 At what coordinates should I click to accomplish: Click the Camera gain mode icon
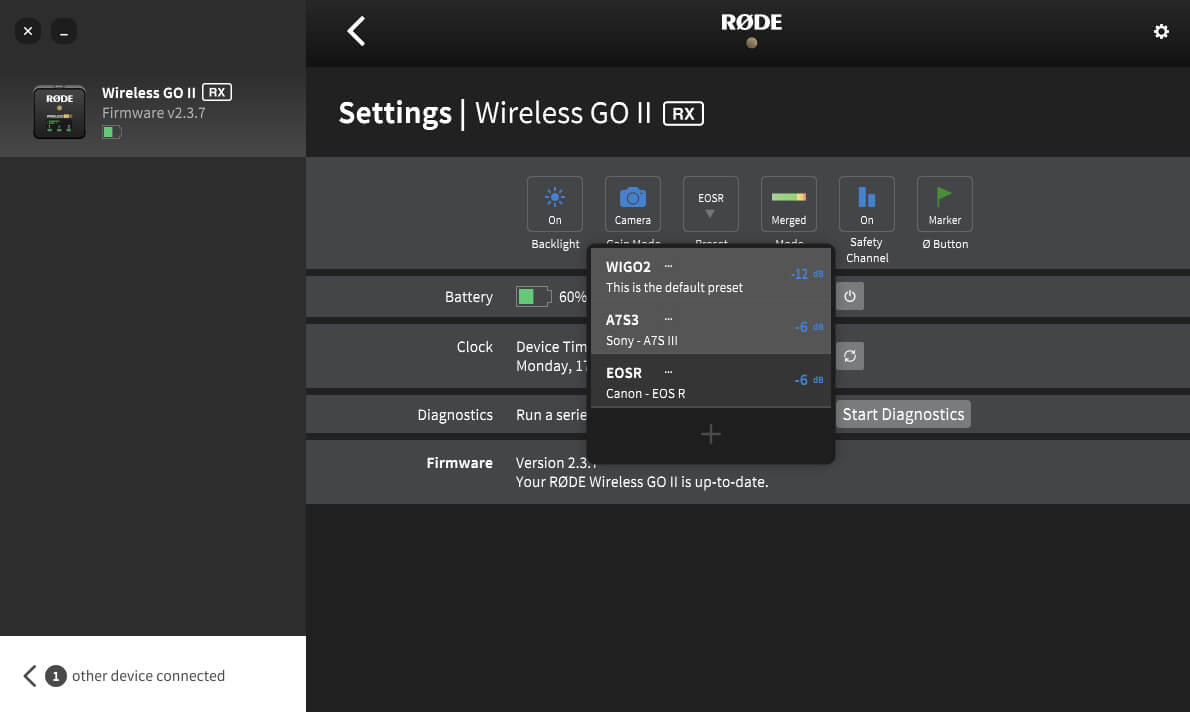click(x=632, y=204)
